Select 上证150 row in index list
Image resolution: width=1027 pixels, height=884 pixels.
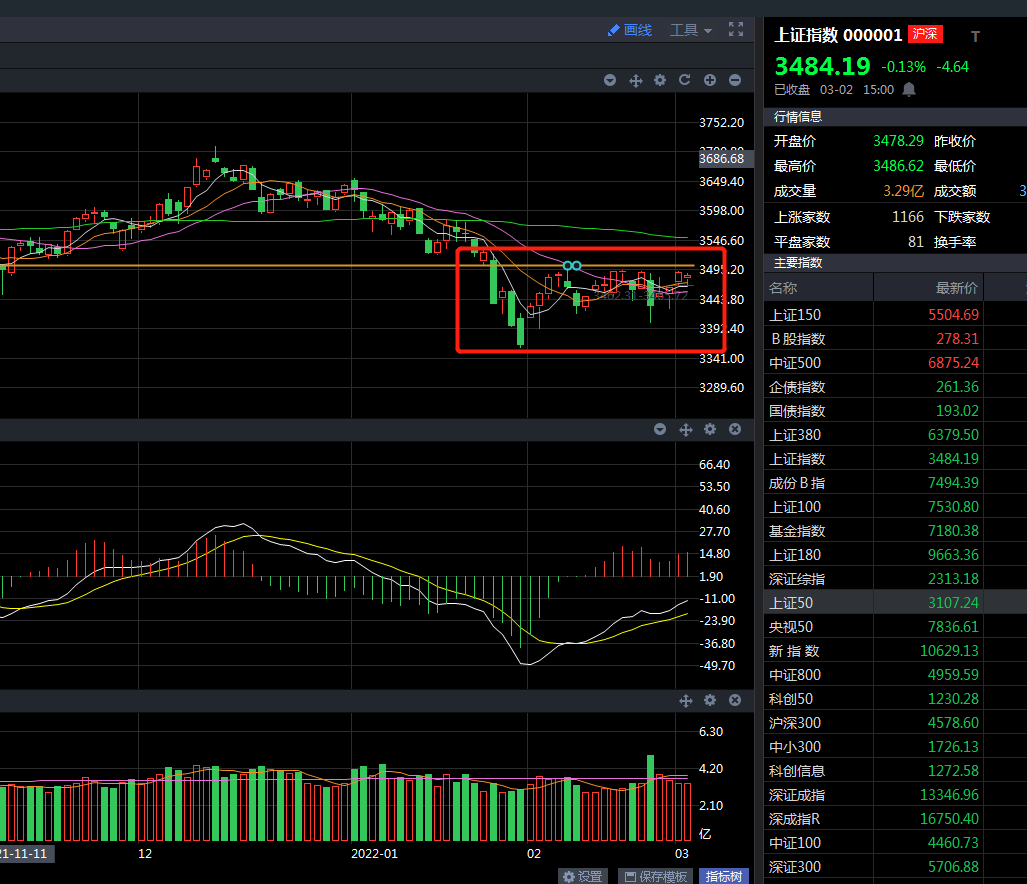pyautogui.click(x=895, y=315)
